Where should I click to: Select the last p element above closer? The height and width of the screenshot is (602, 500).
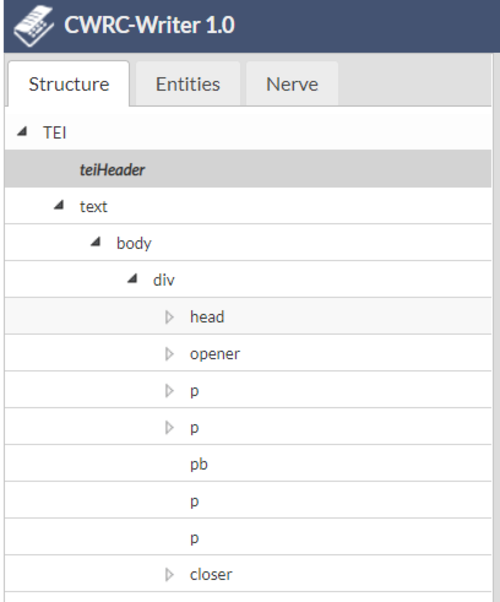click(x=195, y=538)
